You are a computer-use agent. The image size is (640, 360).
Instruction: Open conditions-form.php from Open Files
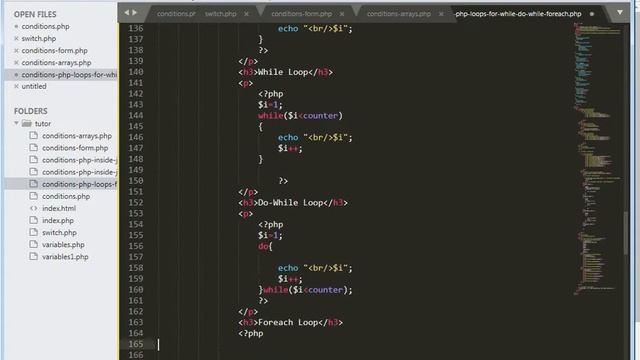point(54,51)
